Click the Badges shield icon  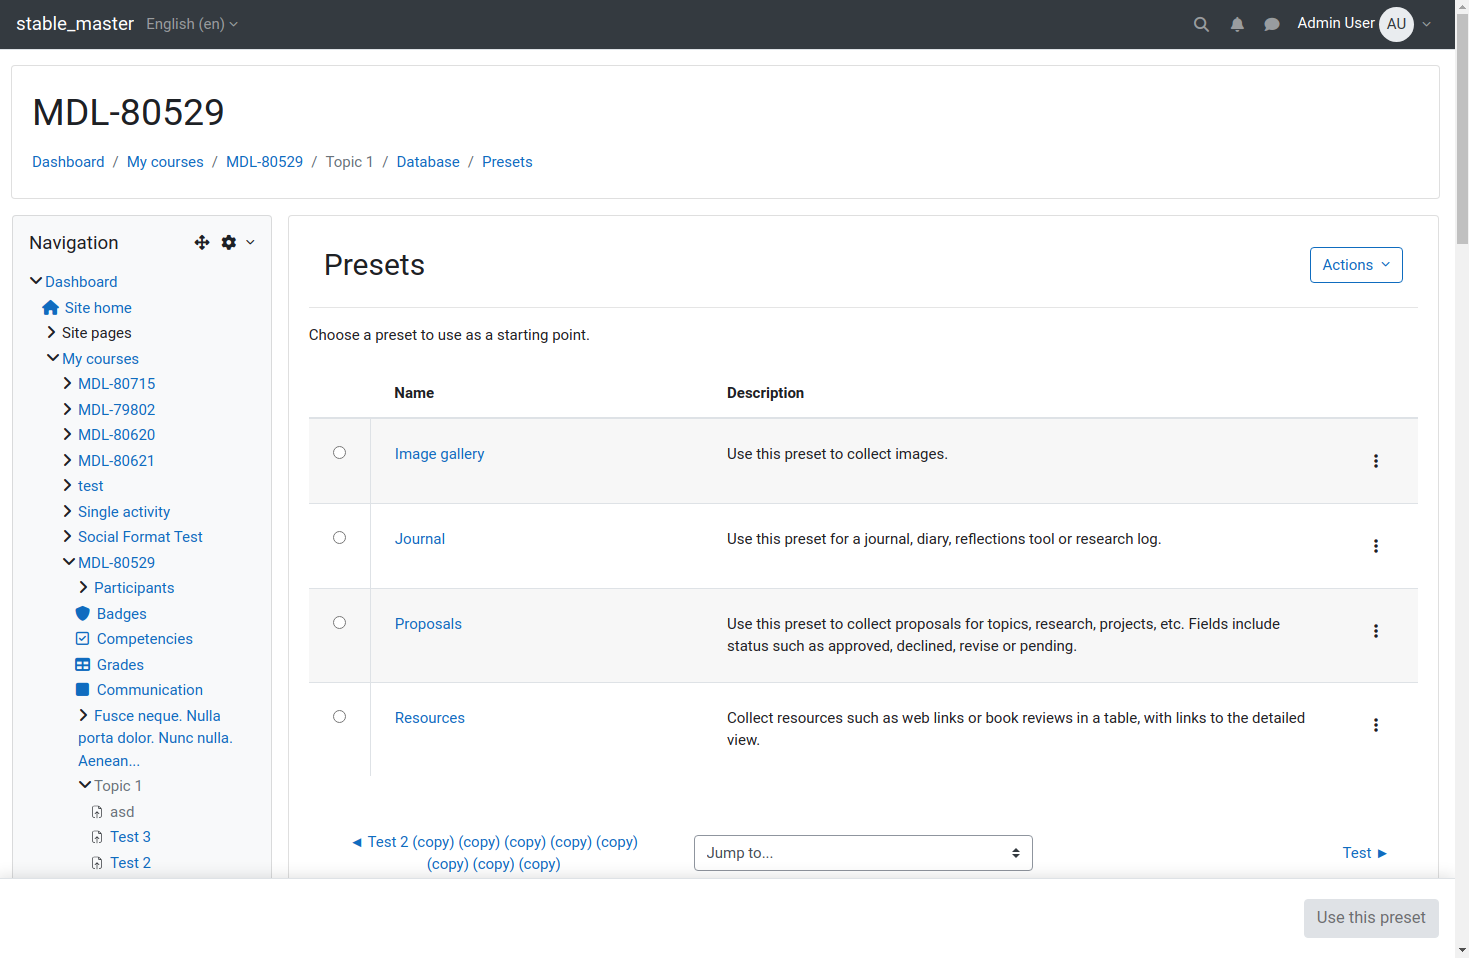[83, 613]
